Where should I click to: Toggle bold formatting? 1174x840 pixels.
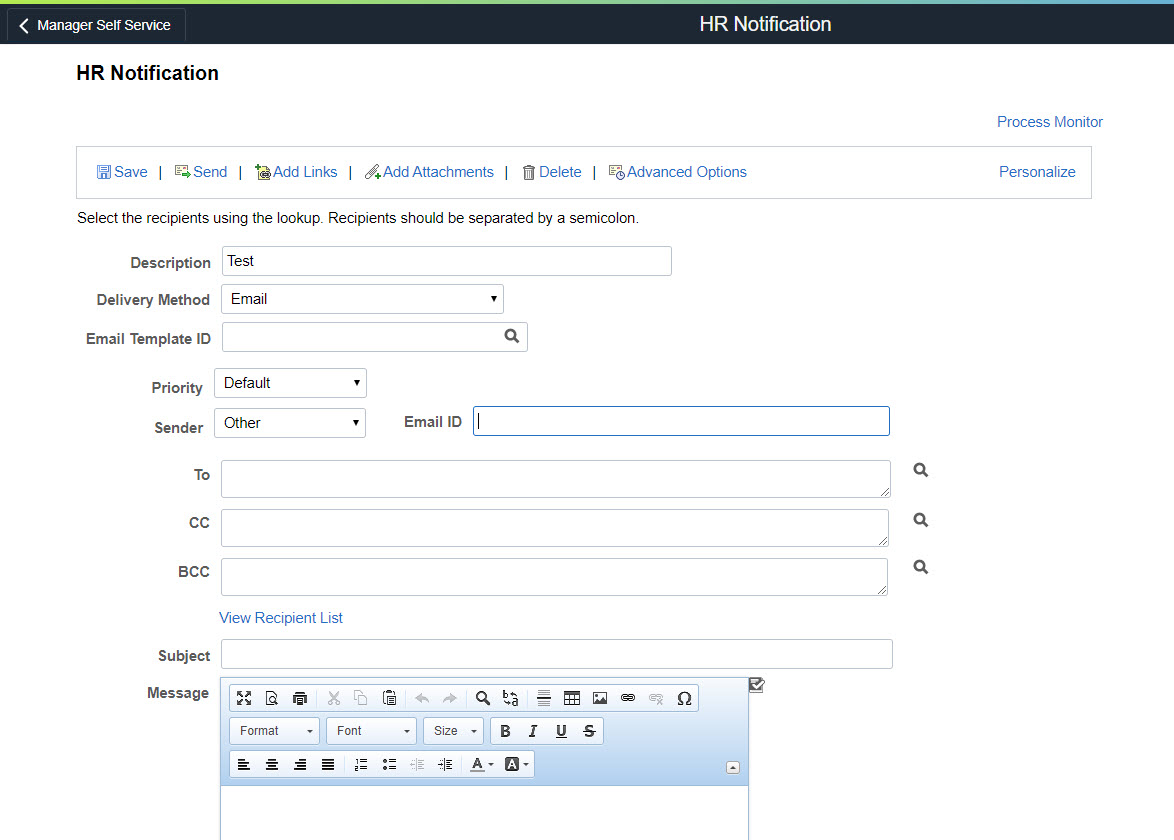tap(505, 731)
